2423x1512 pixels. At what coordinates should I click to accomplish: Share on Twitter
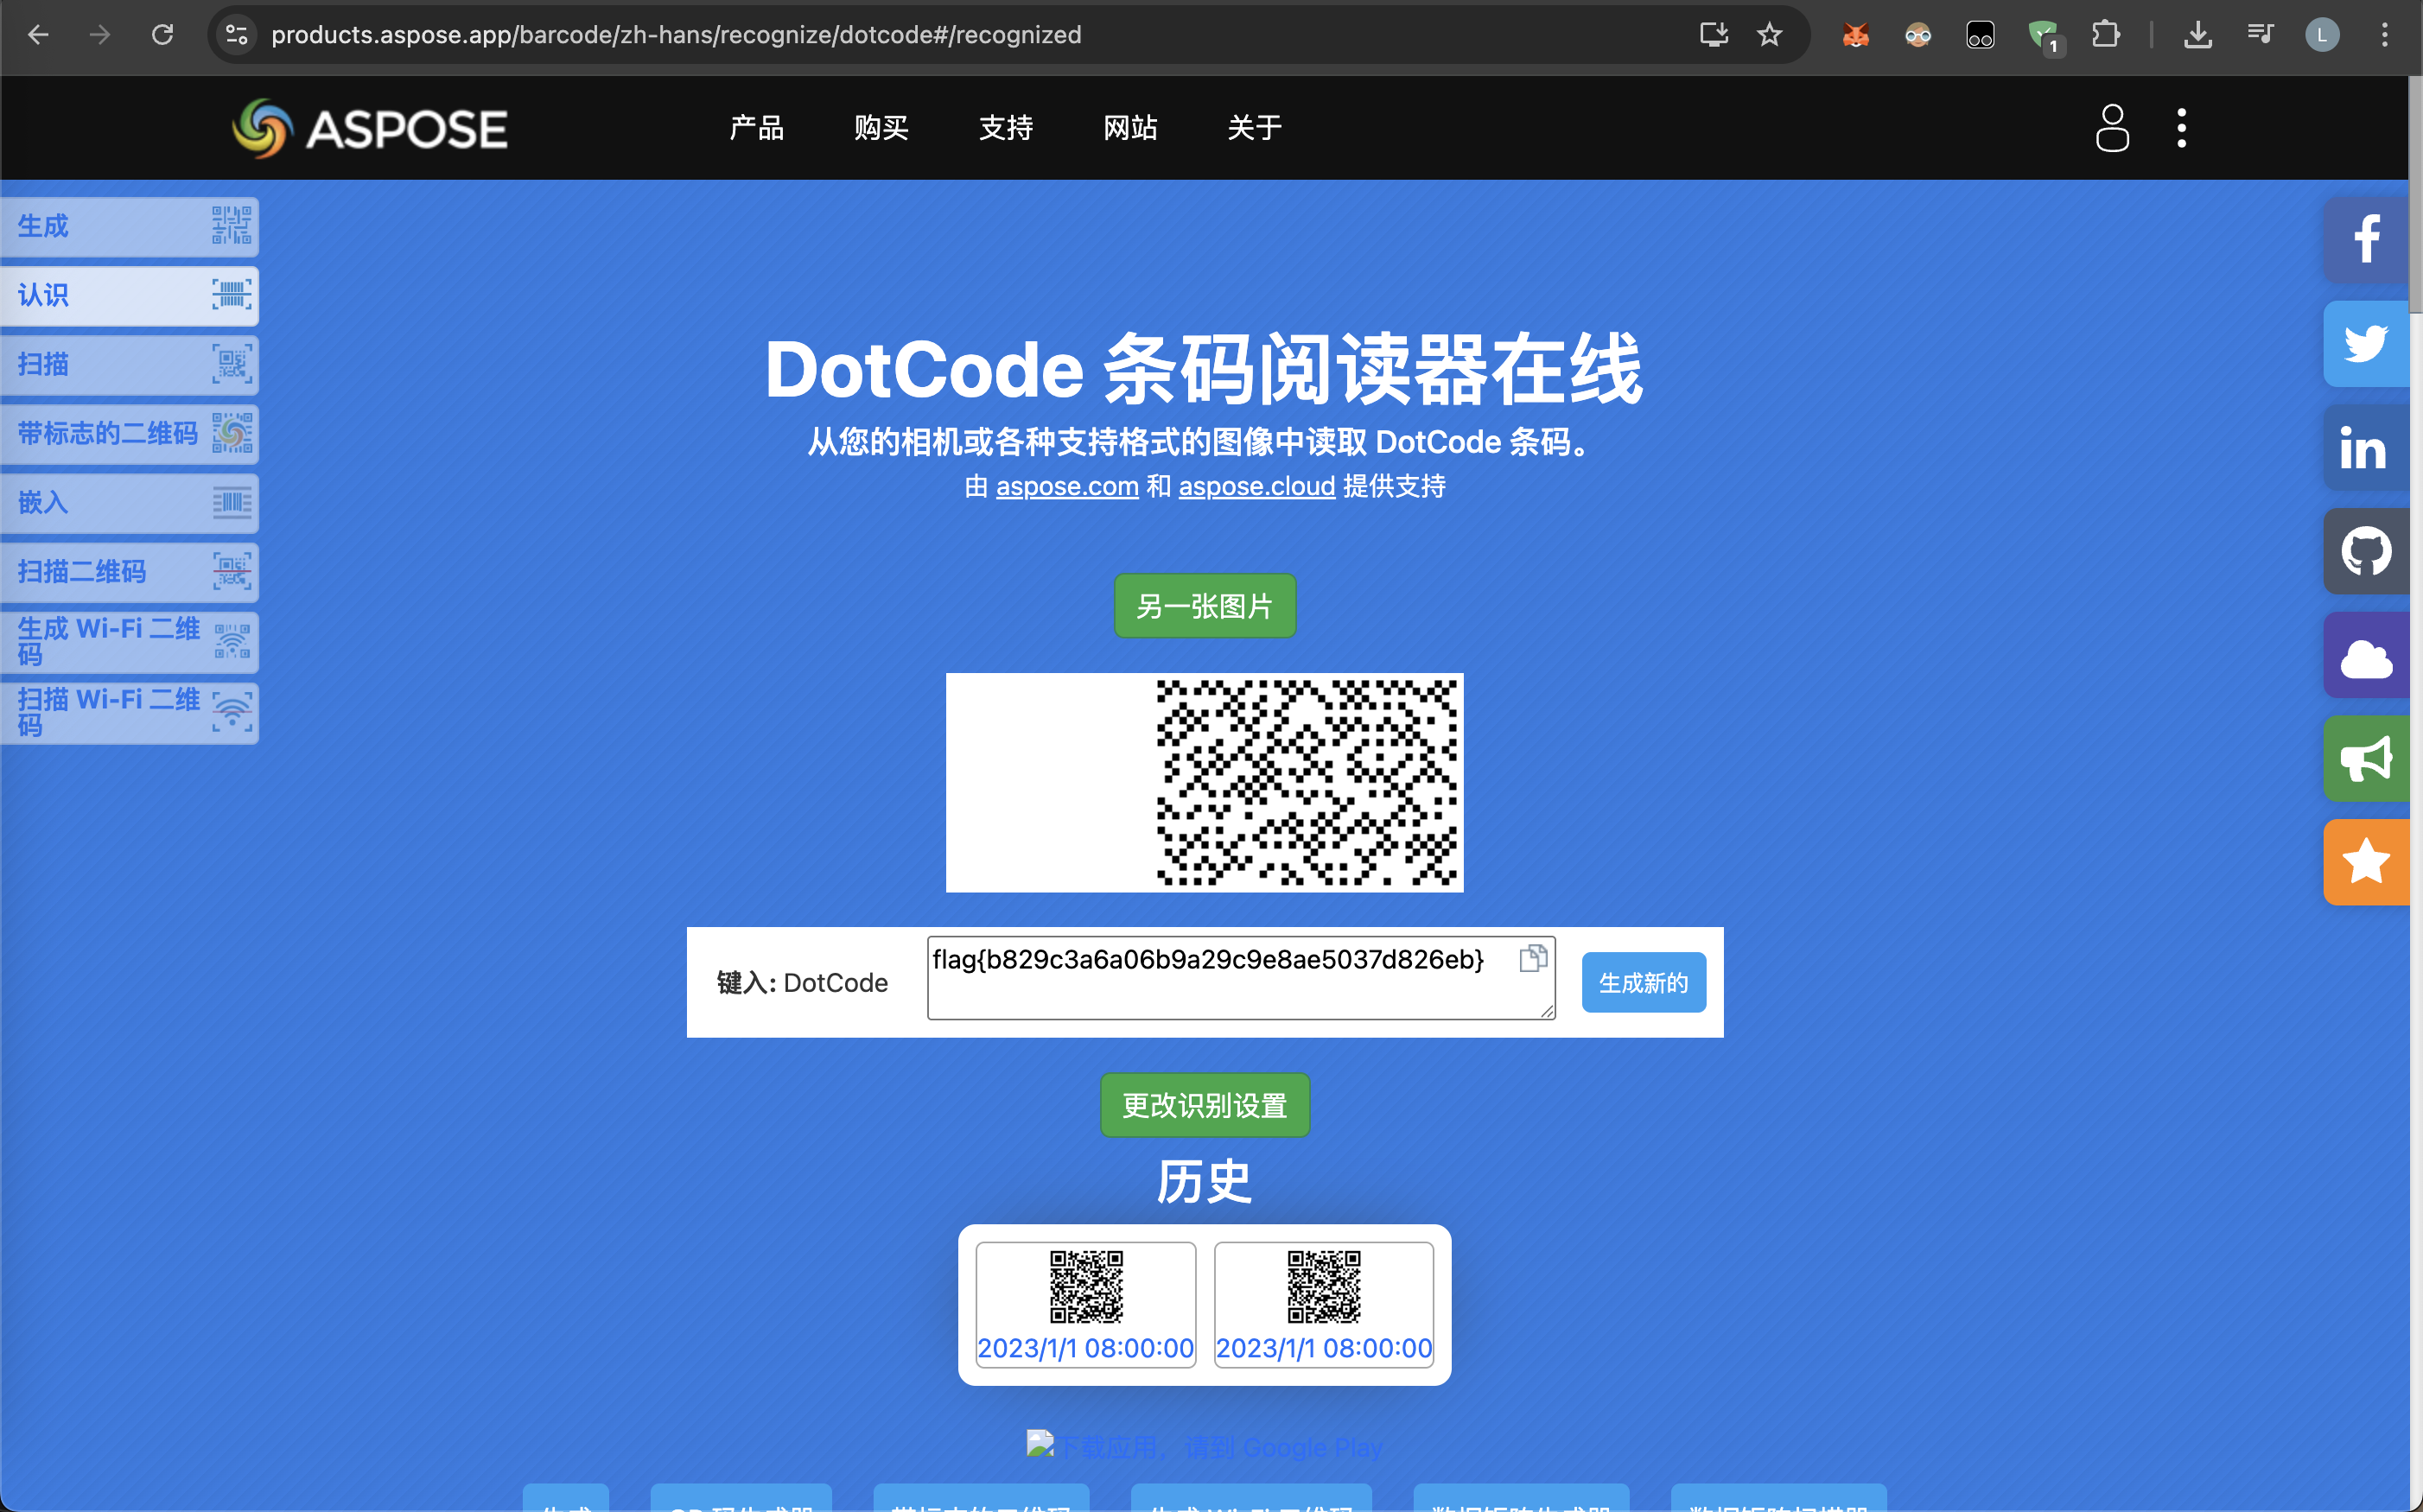pos(2365,343)
